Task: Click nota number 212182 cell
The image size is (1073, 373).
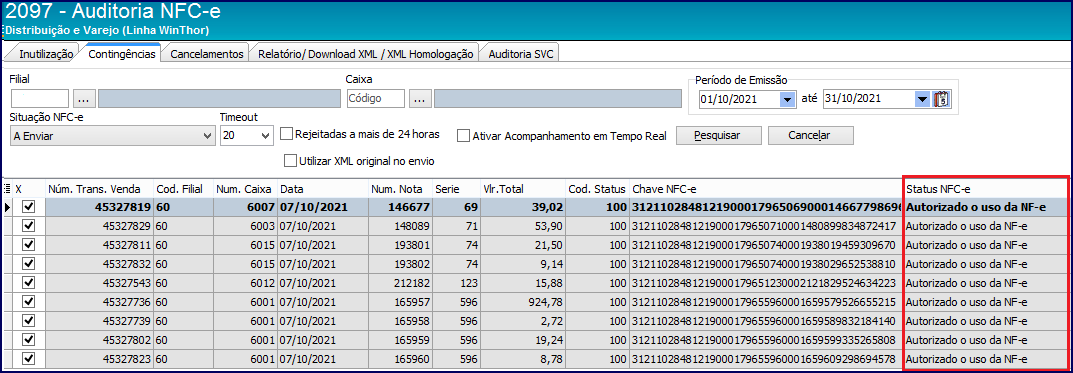Action: coord(400,283)
